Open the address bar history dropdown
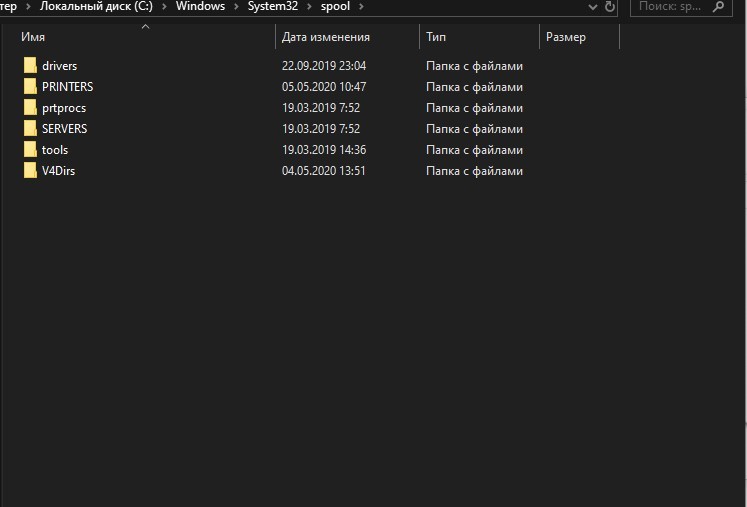Viewport: 747px width, 507px height. (593, 7)
